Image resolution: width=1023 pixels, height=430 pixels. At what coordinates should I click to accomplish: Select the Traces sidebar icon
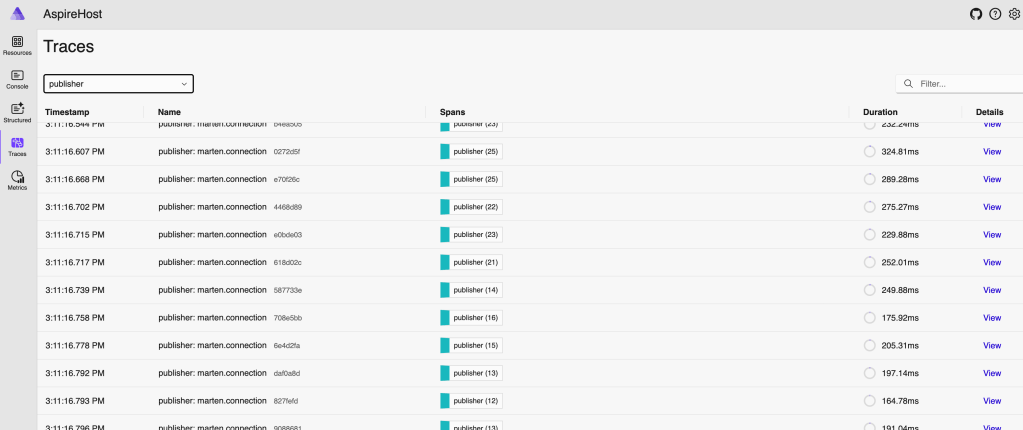point(17,147)
